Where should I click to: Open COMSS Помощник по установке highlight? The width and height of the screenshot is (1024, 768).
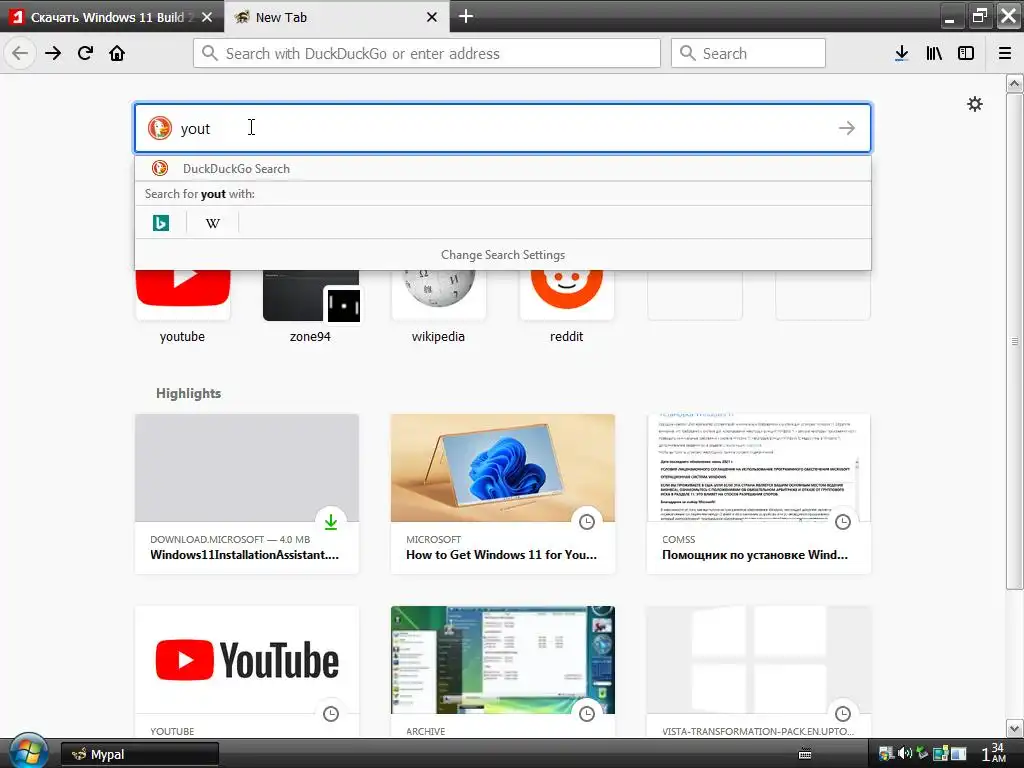(x=759, y=494)
